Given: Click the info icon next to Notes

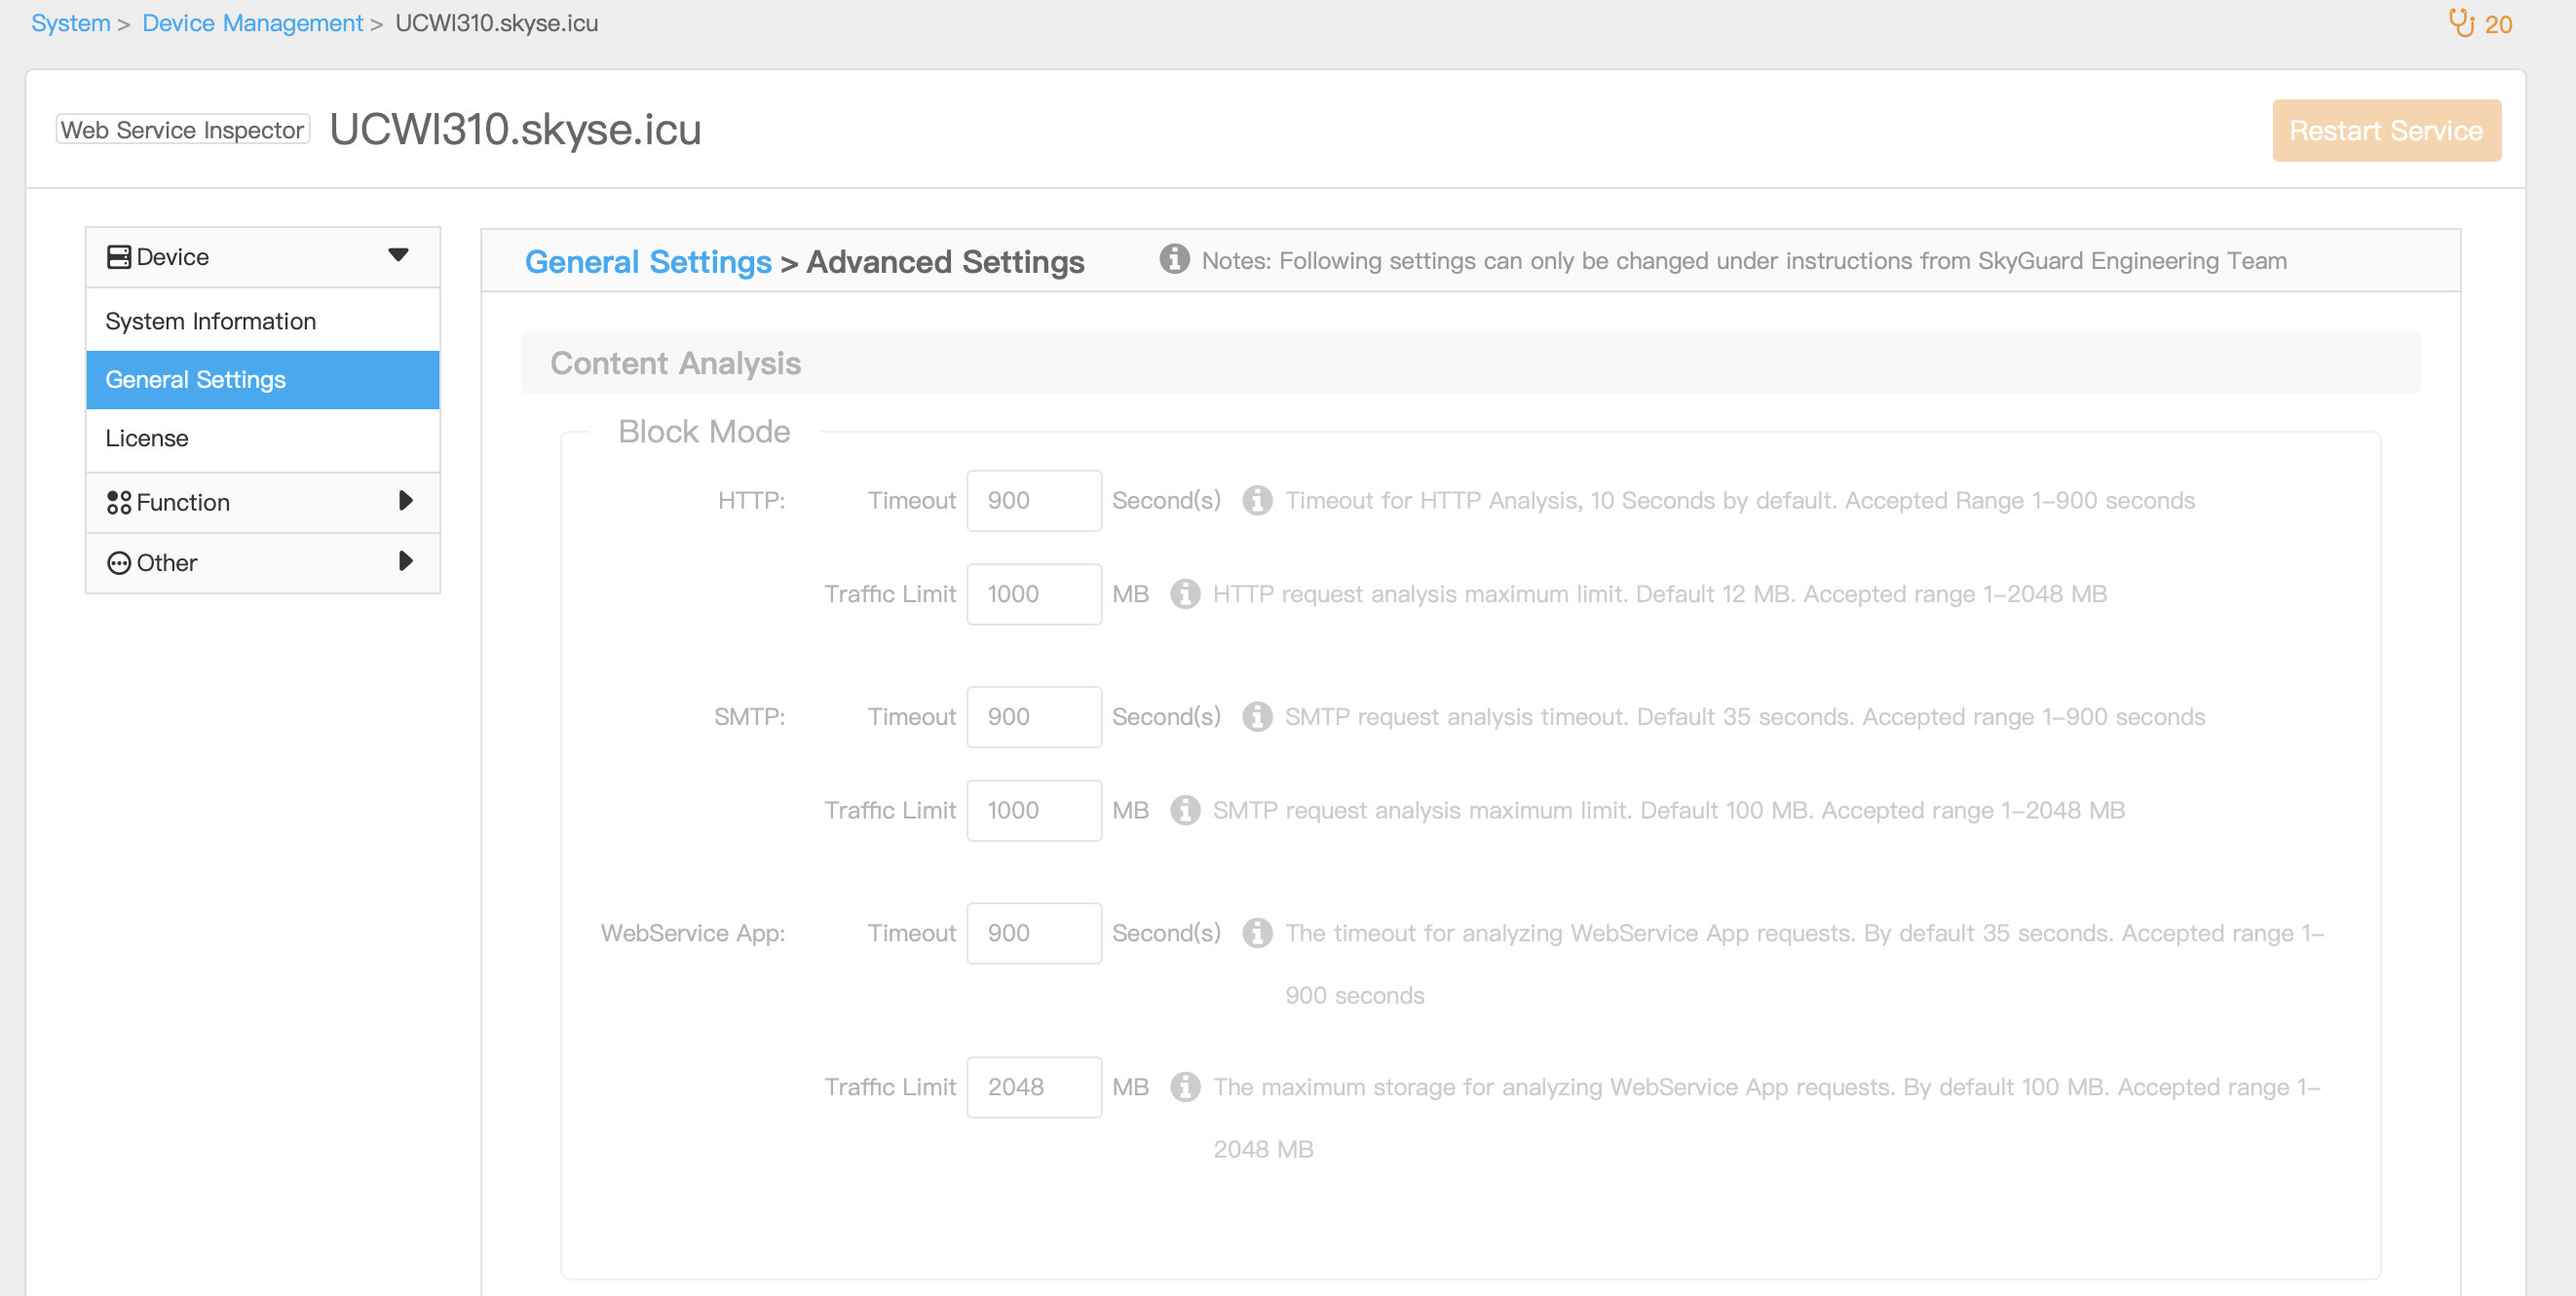Looking at the screenshot, I should [1173, 259].
